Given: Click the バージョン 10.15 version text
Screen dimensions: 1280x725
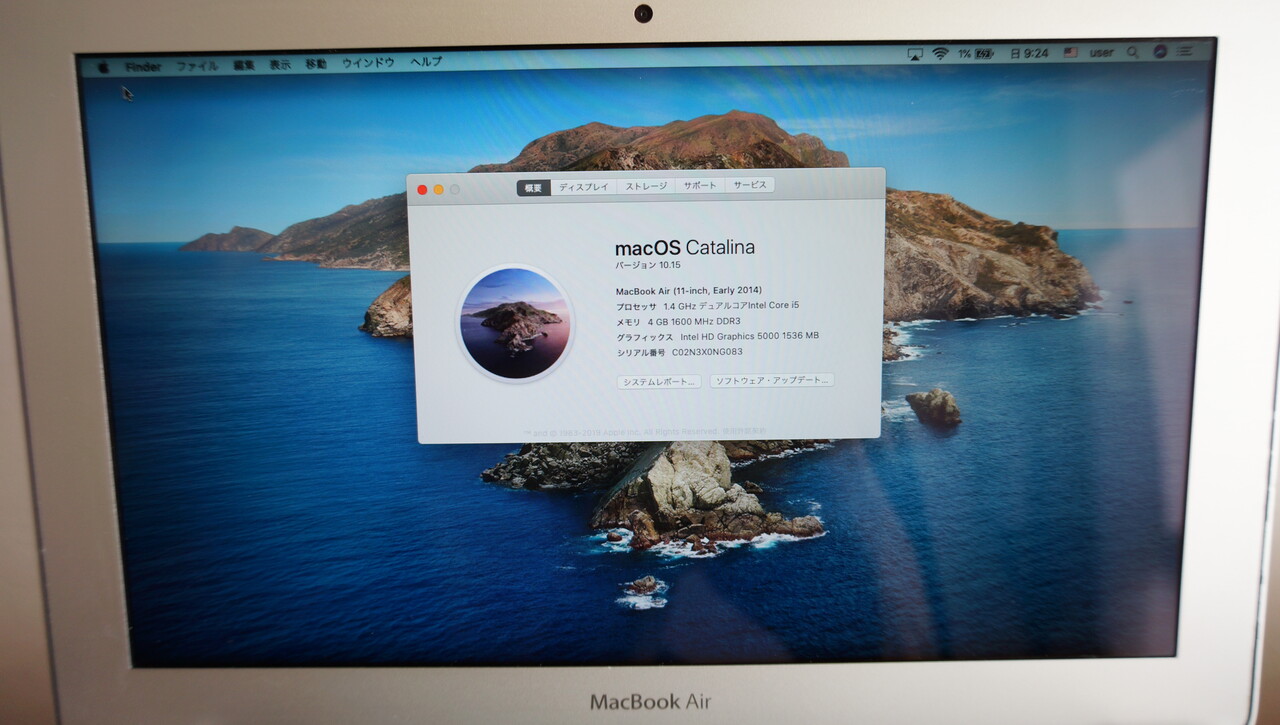Looking at the screenshot, I should tap(647, 267).
